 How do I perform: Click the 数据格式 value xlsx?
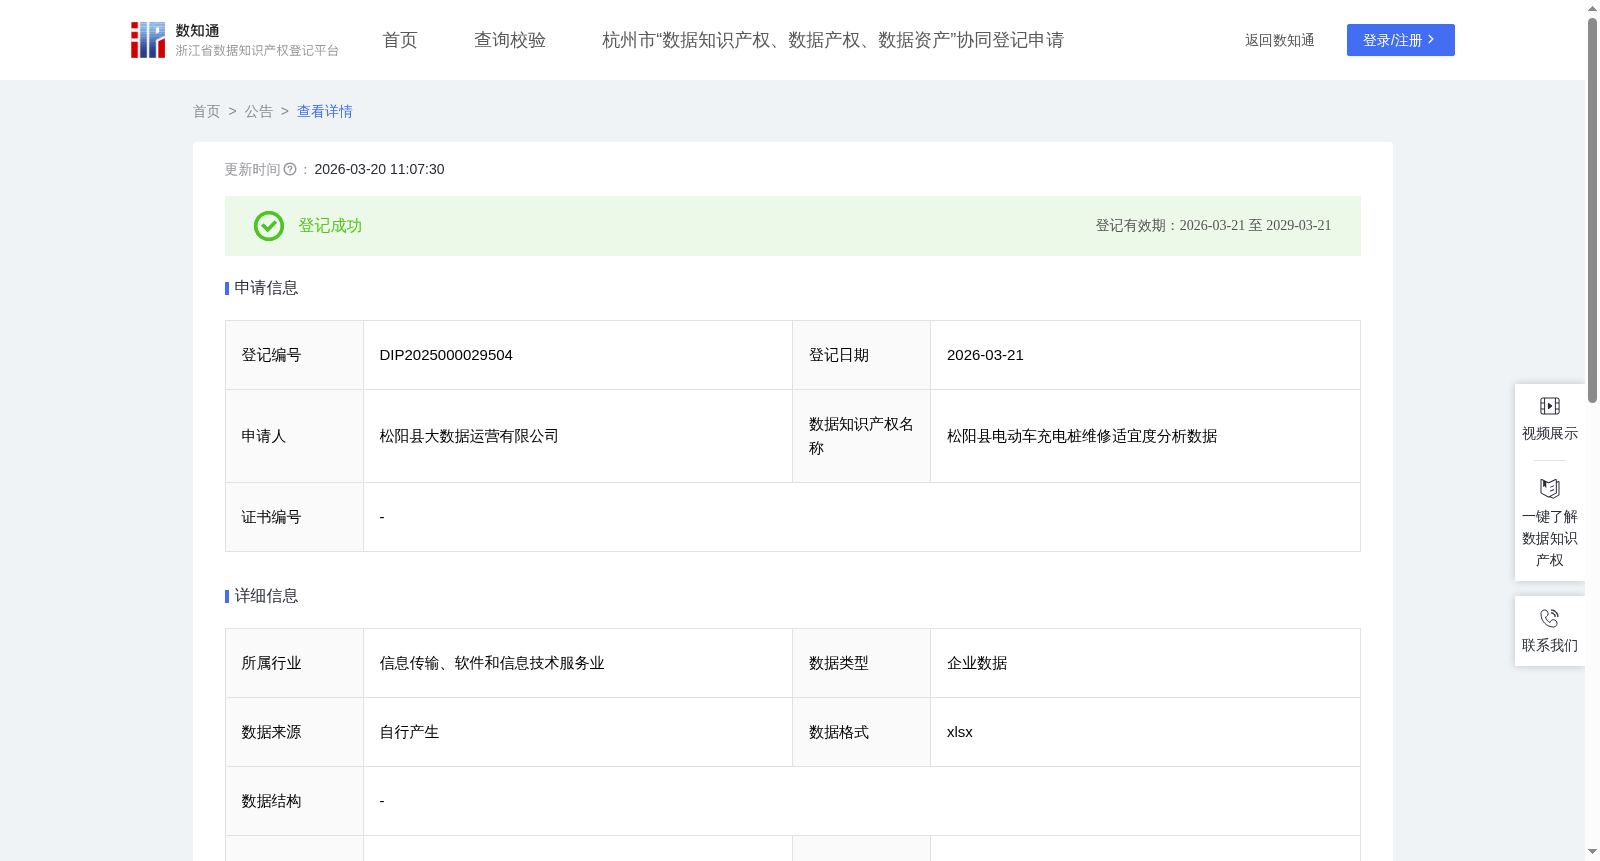coord(960,732)
